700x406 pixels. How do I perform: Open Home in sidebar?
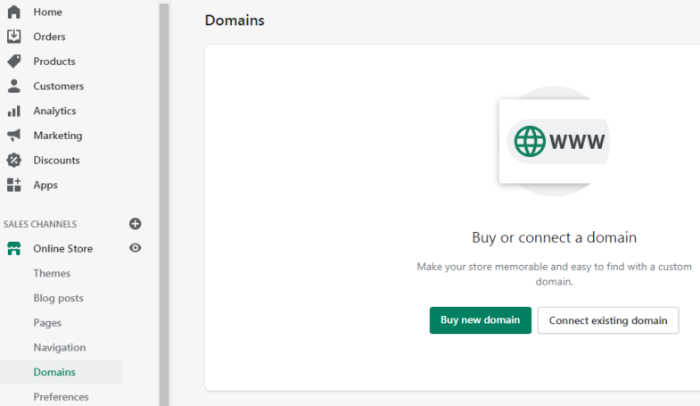[48, 12]
